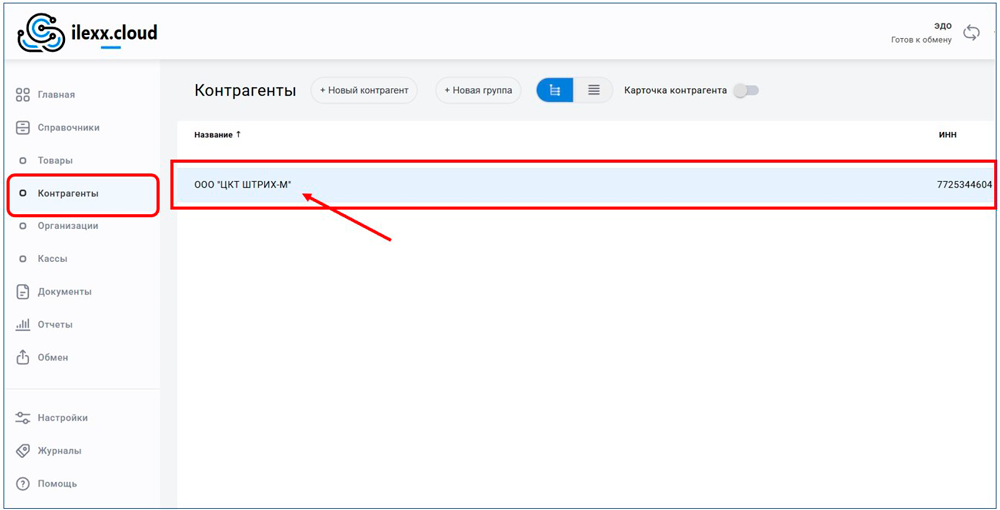Click the Обмен upload icon
Image resolution: width=1000 pixels, height=510 pixels.
coord(23,357)
